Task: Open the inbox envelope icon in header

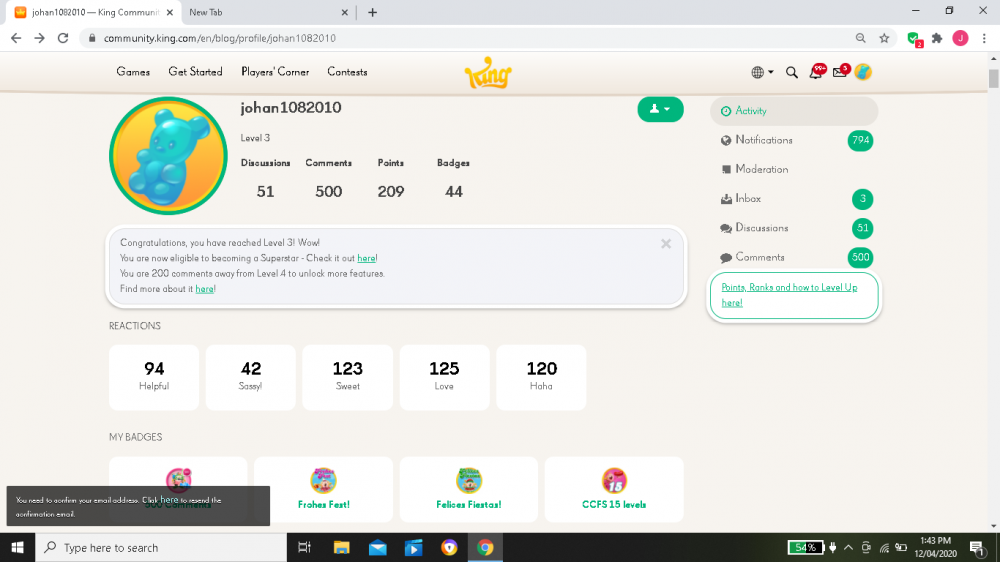Action: (x=840, y=72)
